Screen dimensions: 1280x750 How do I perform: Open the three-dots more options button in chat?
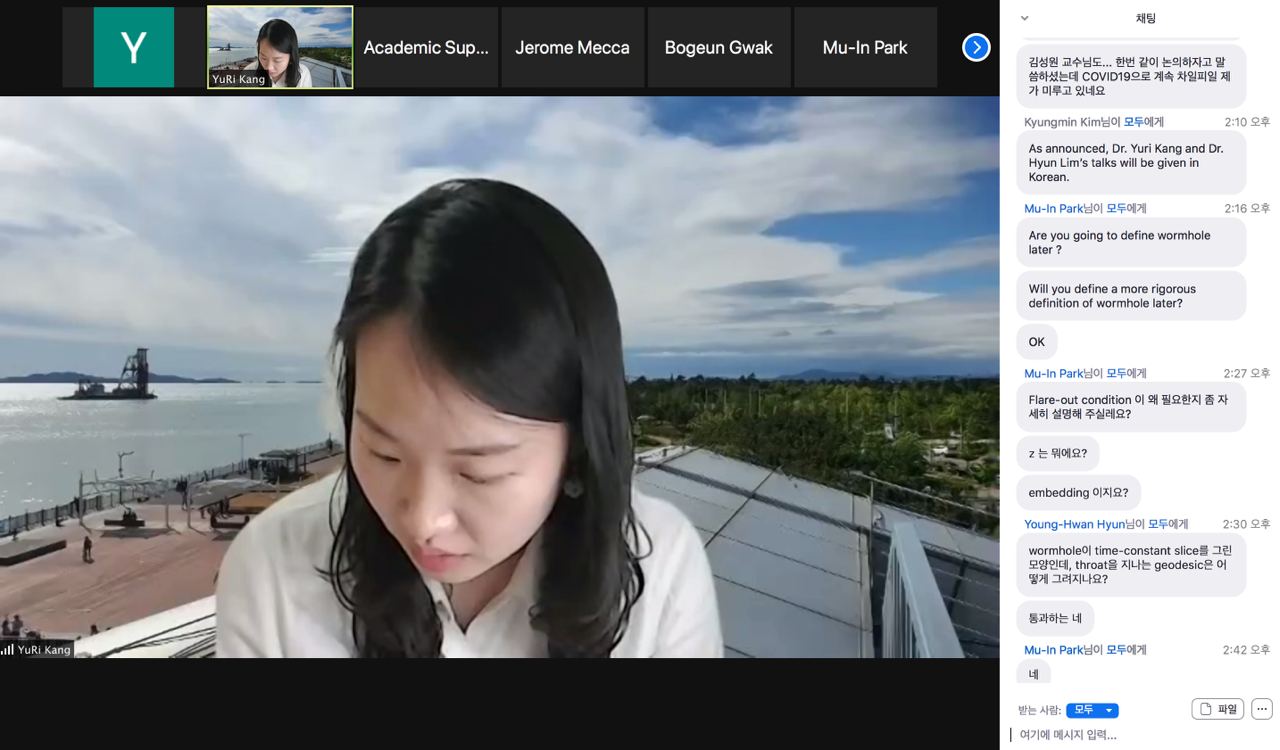pyautogui.click(x=1261, y=709)
